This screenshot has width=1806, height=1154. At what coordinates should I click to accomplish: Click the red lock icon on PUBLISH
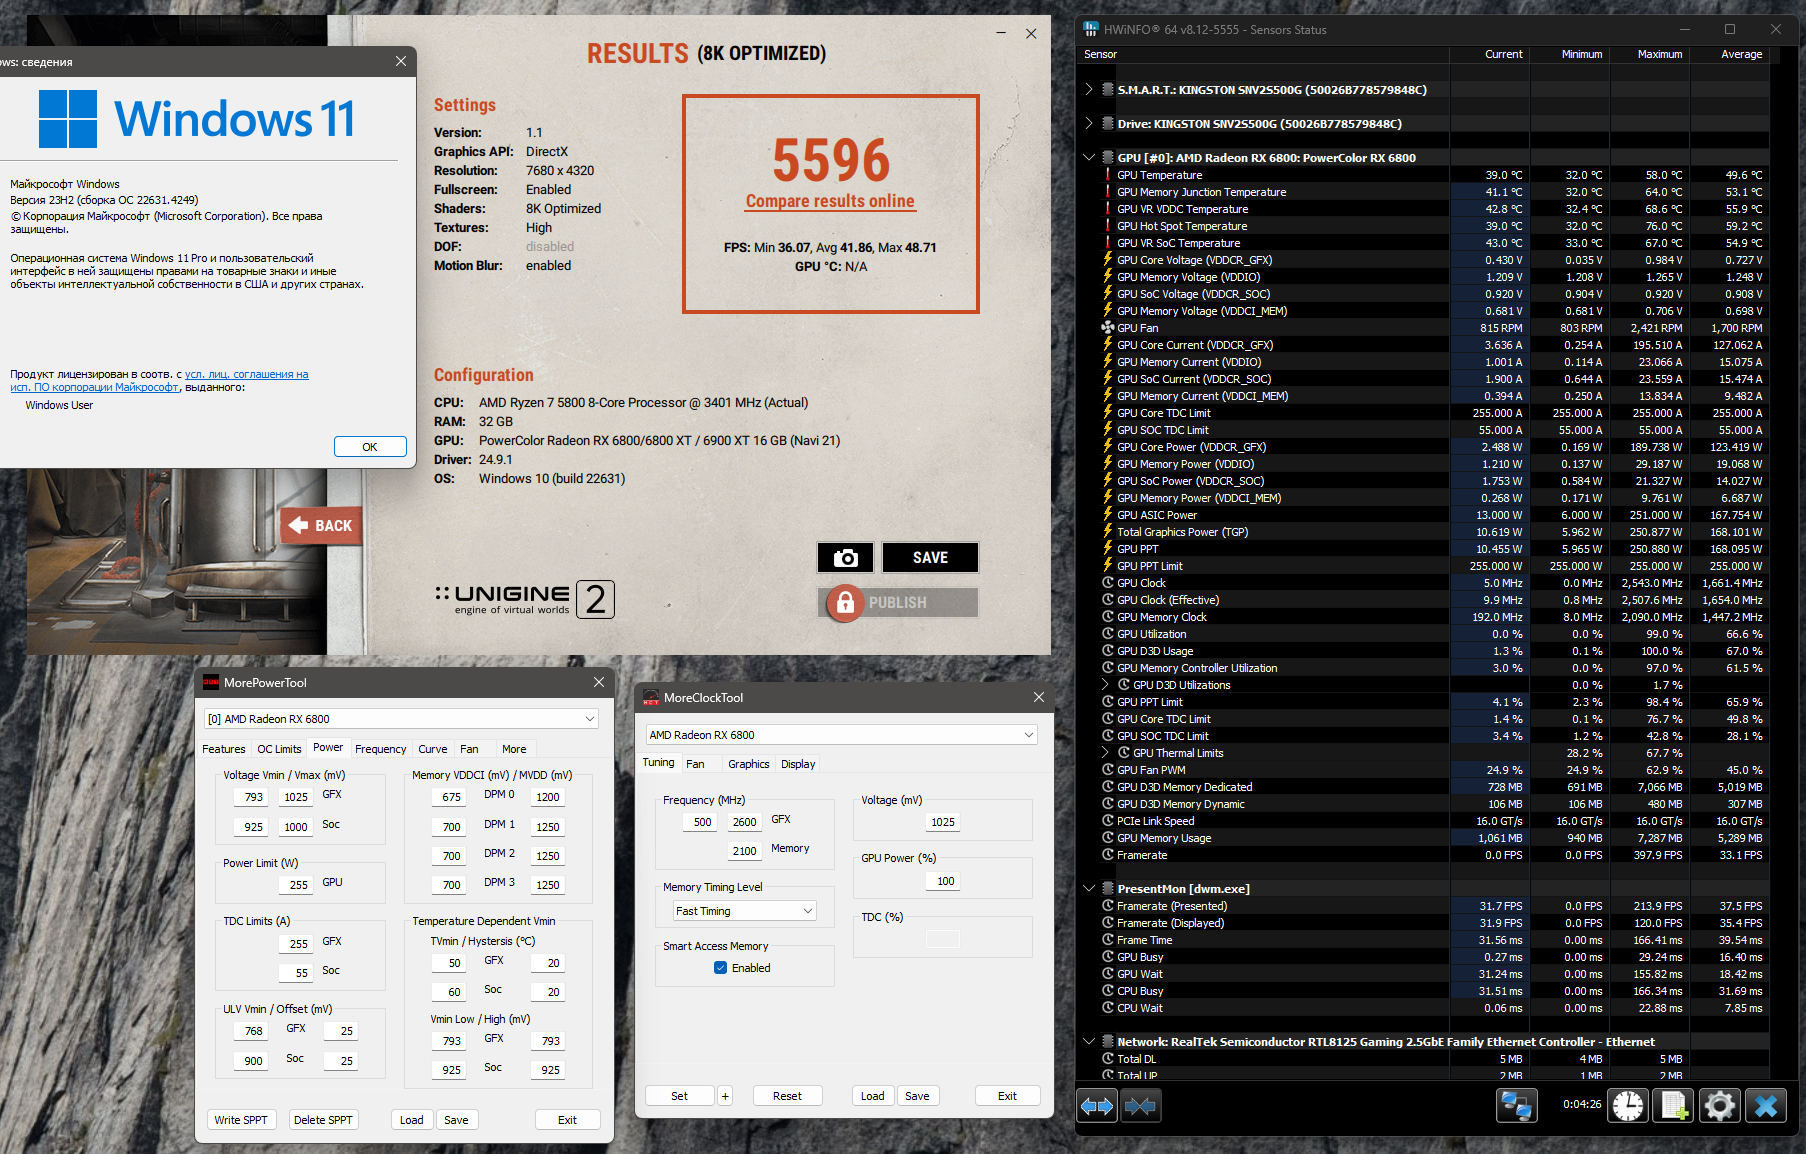coord(845,602)
